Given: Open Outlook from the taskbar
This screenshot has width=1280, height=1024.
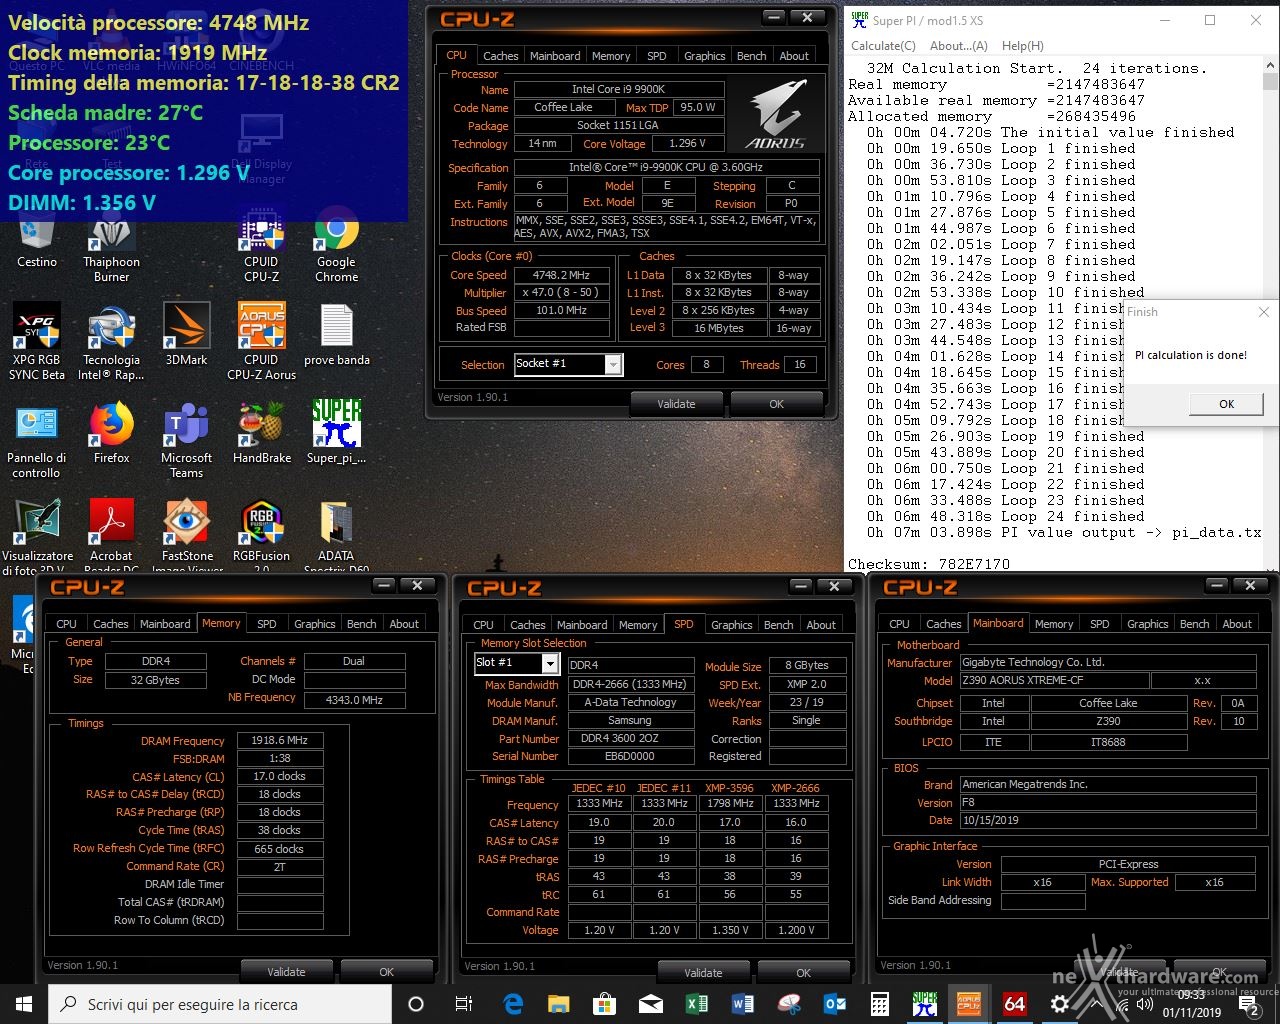Looking at the screenshot, I should click(835, 1004).
